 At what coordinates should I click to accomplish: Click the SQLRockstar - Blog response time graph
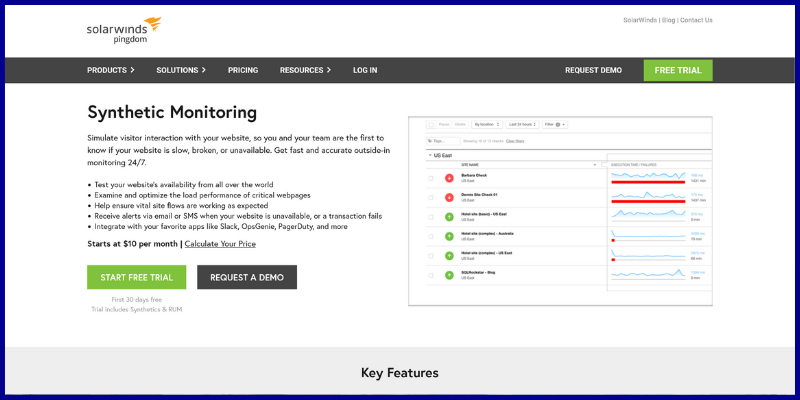(648, 273)
